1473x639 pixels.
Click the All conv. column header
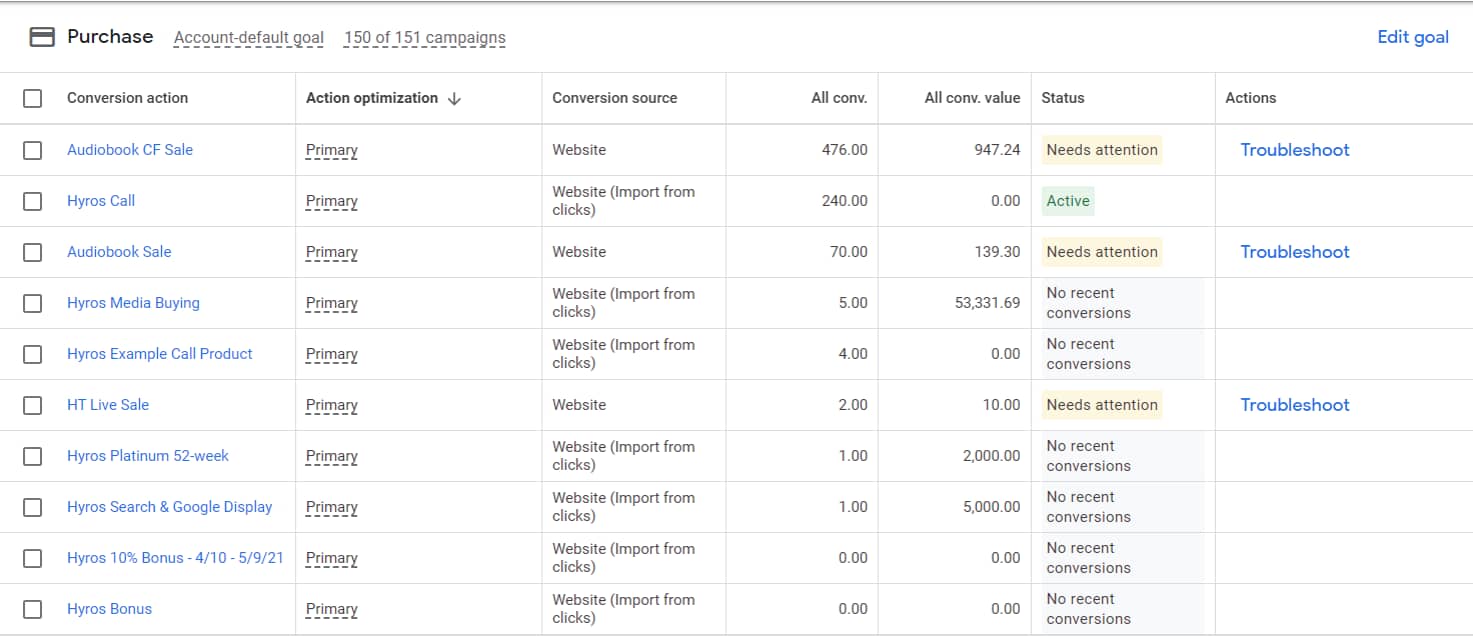click(x=839, y=98)
